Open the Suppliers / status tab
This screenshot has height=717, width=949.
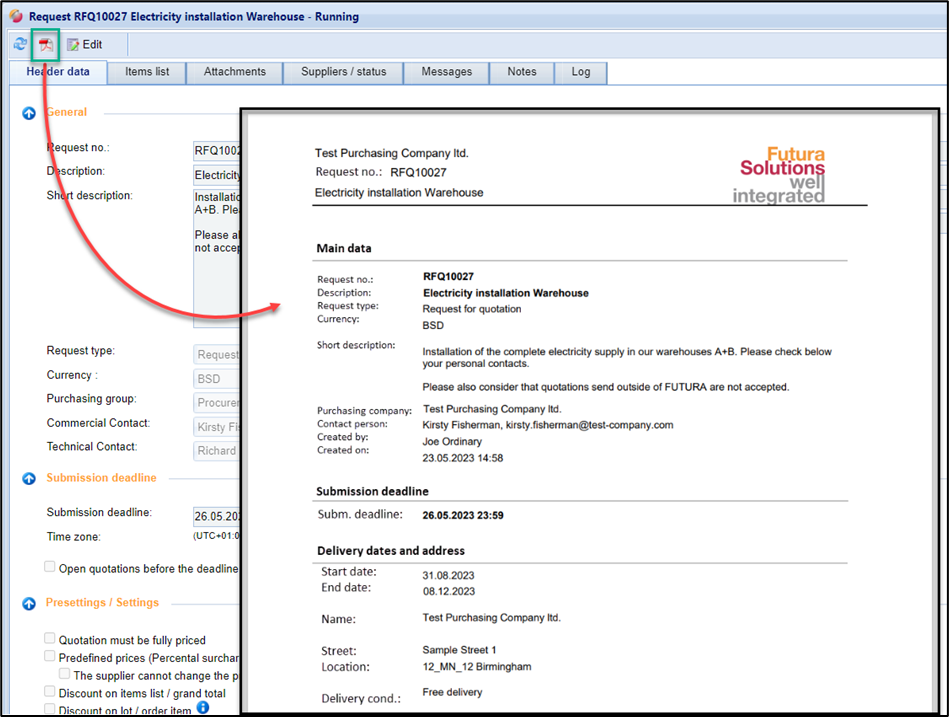click(343, 72)
